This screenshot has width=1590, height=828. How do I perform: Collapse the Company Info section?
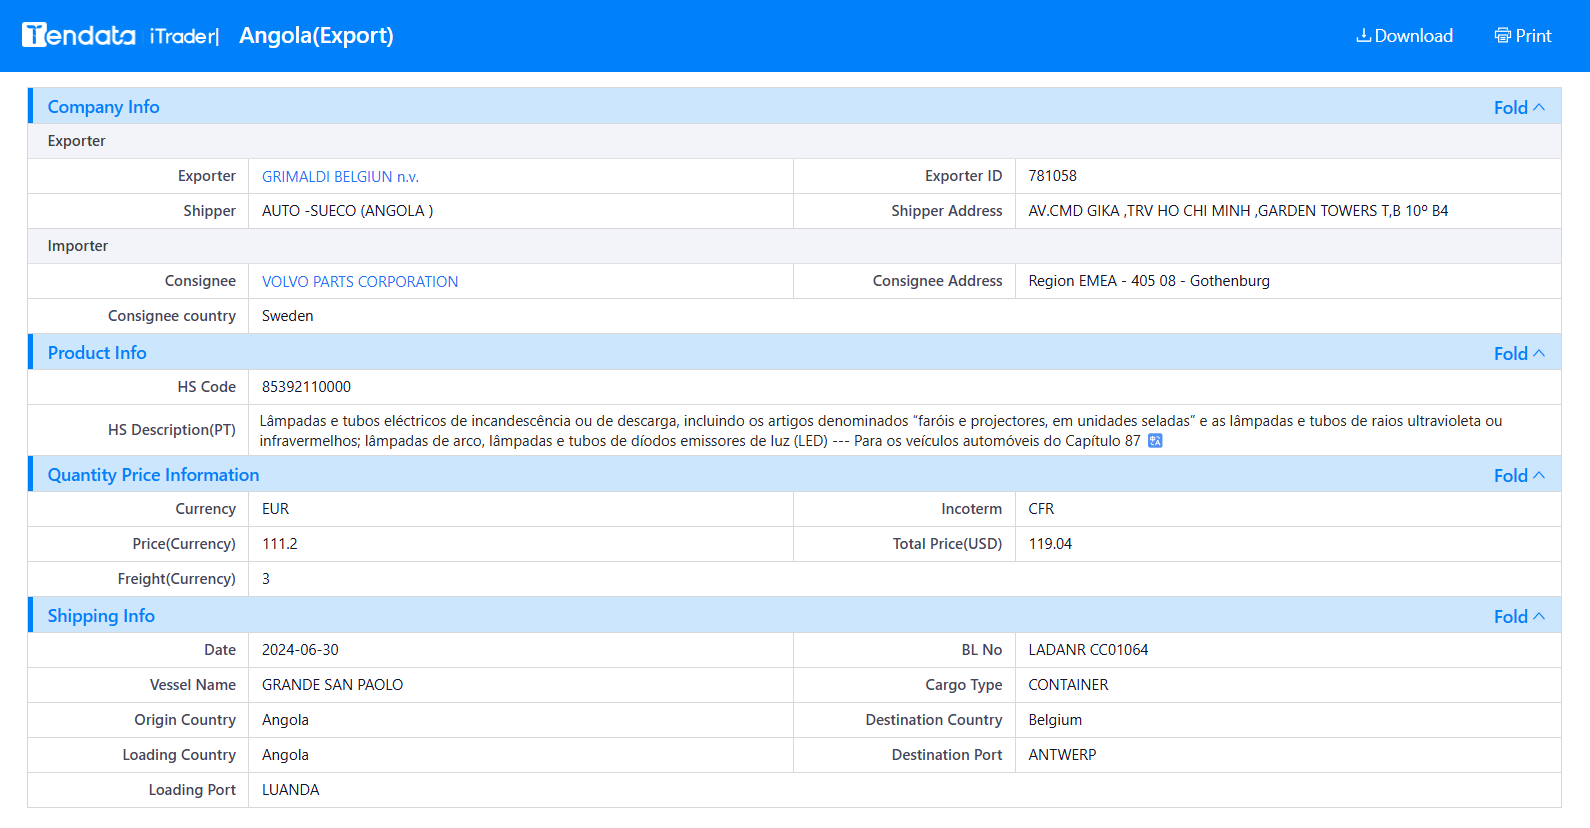pos(1519,107)
